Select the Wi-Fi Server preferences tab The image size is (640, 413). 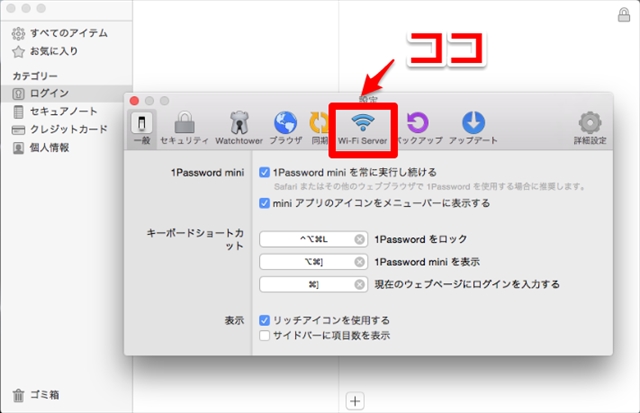click(x=362, y=130)
